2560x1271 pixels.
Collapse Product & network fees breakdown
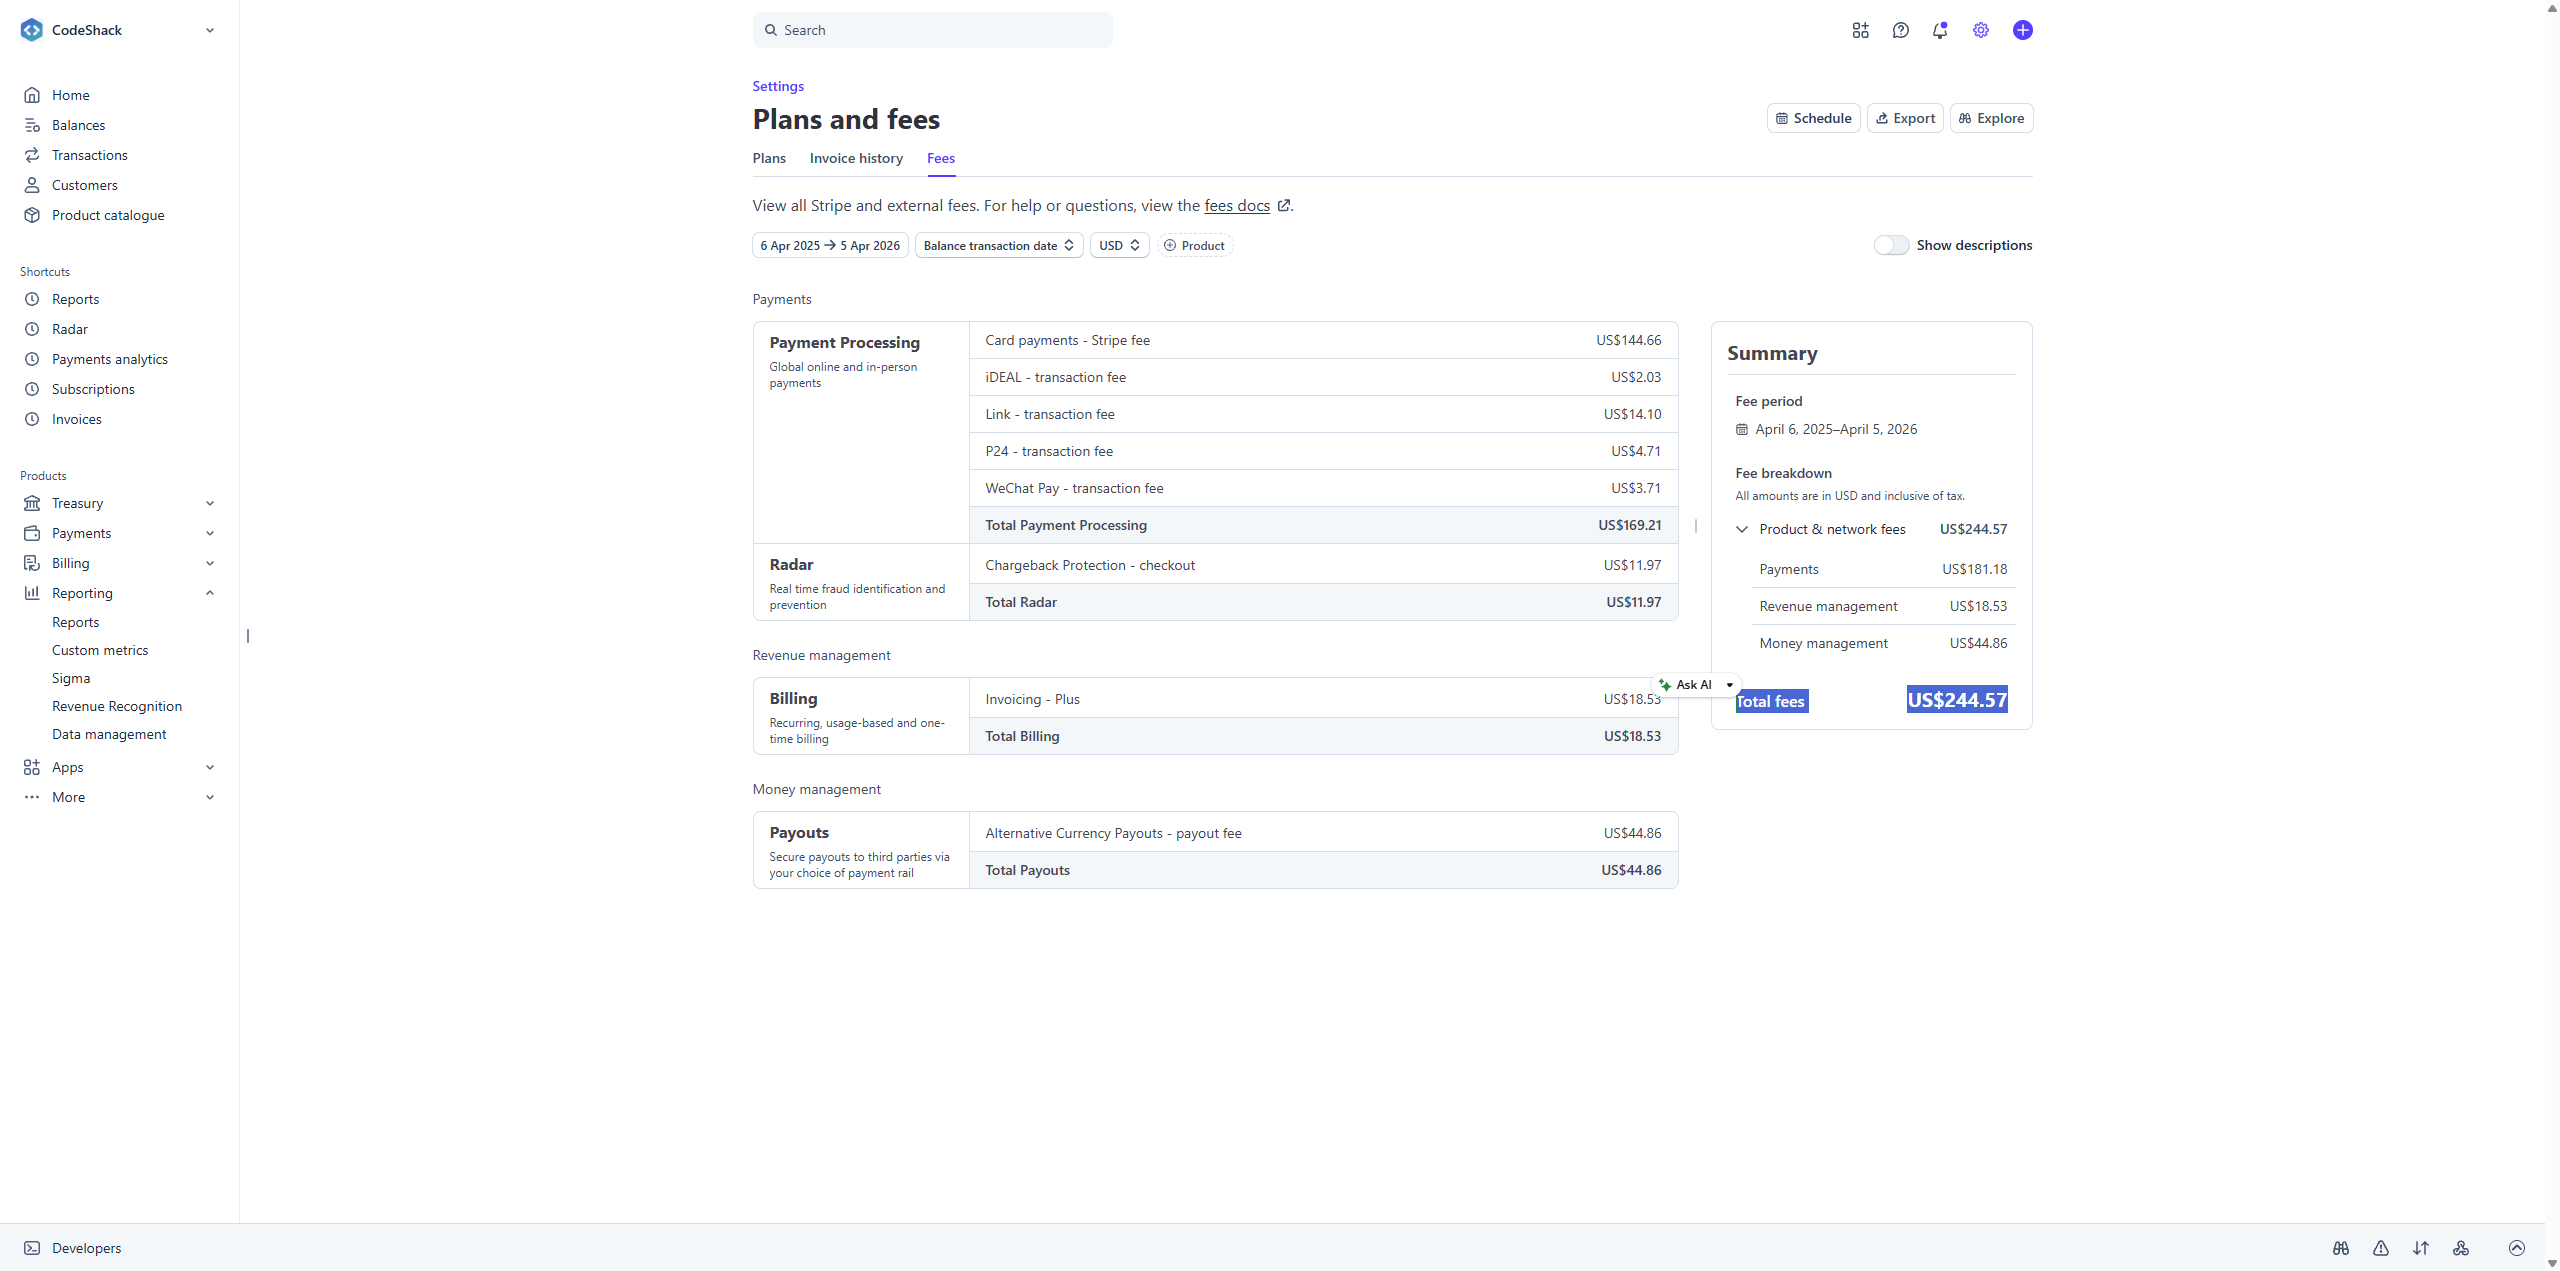[1741, 529]
